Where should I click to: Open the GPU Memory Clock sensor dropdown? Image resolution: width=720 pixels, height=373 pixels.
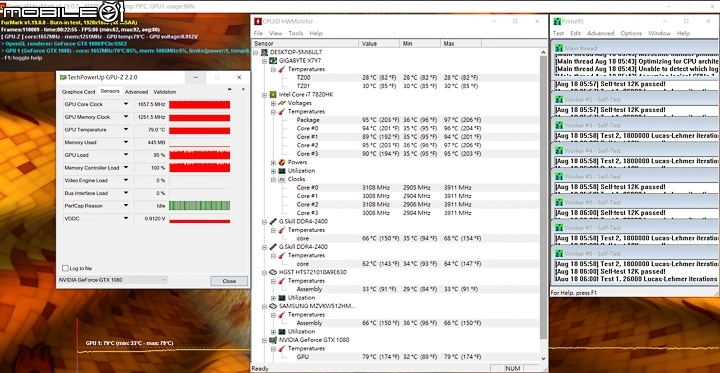coord(126,117)
